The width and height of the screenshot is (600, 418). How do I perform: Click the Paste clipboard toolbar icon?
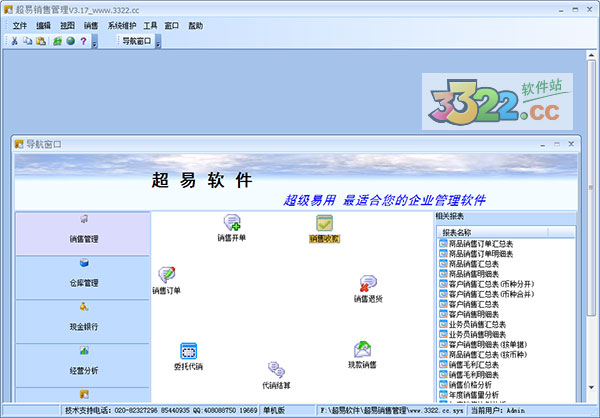click(41, 41)
